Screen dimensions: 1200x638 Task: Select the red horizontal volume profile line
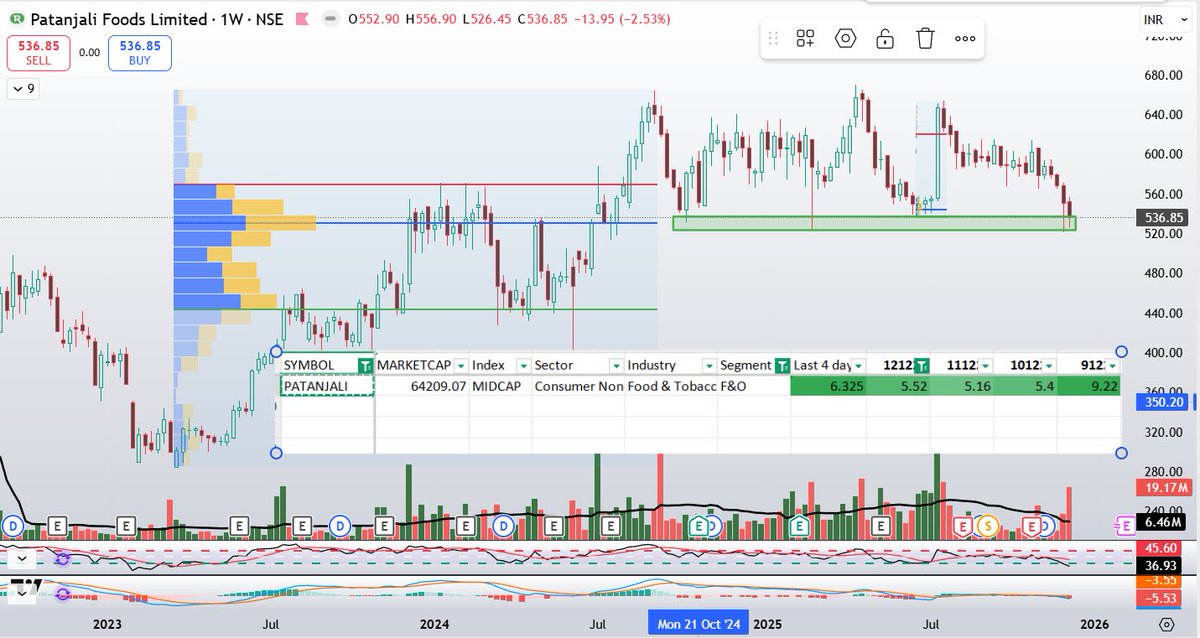[x=415, y=184]
